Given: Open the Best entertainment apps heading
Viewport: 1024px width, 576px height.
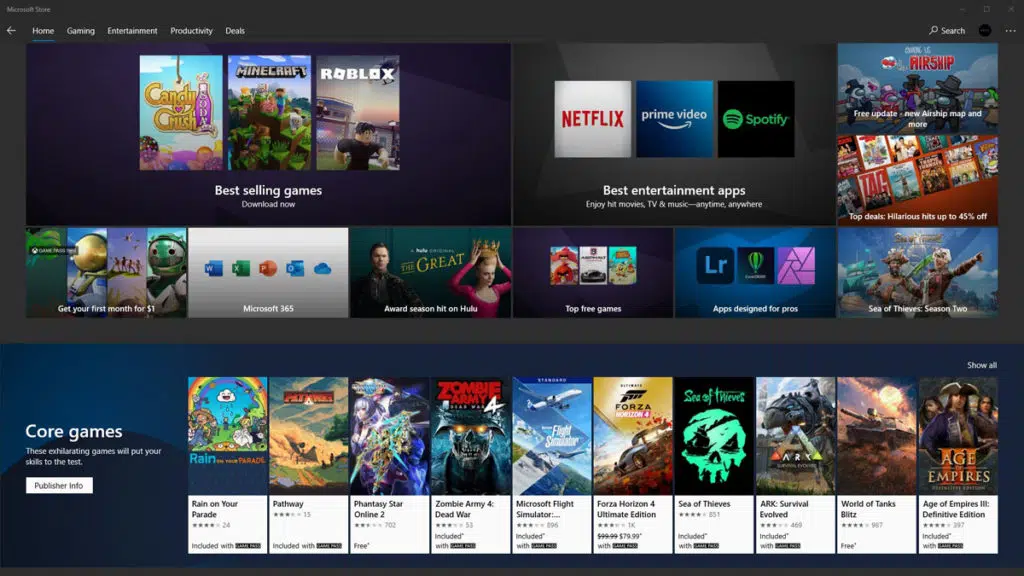Looking at the screenshot, I should click(674, 190).
